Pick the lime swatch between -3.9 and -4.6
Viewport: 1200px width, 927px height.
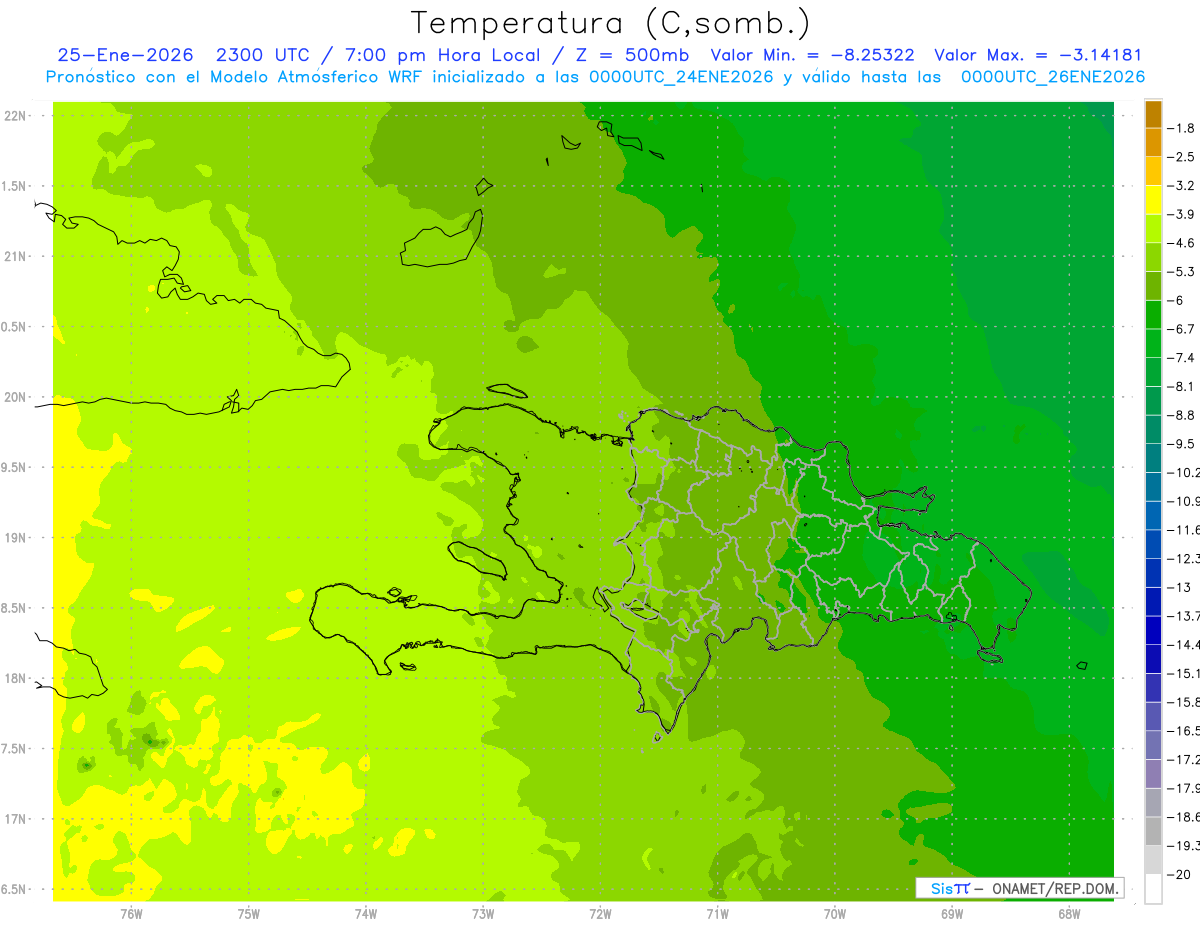click(x=1153, y=229)
